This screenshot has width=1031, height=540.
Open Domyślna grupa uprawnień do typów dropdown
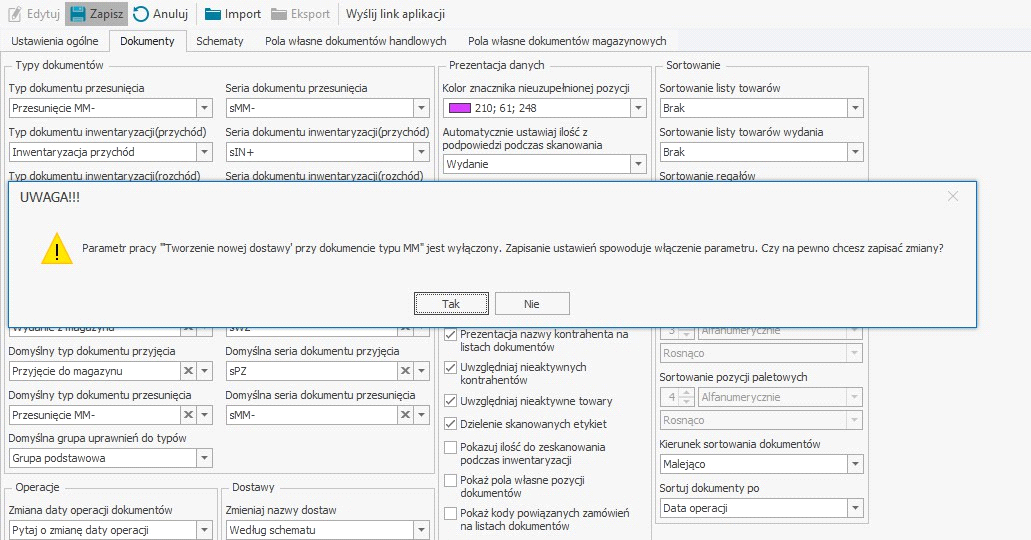tap(204, 458)
